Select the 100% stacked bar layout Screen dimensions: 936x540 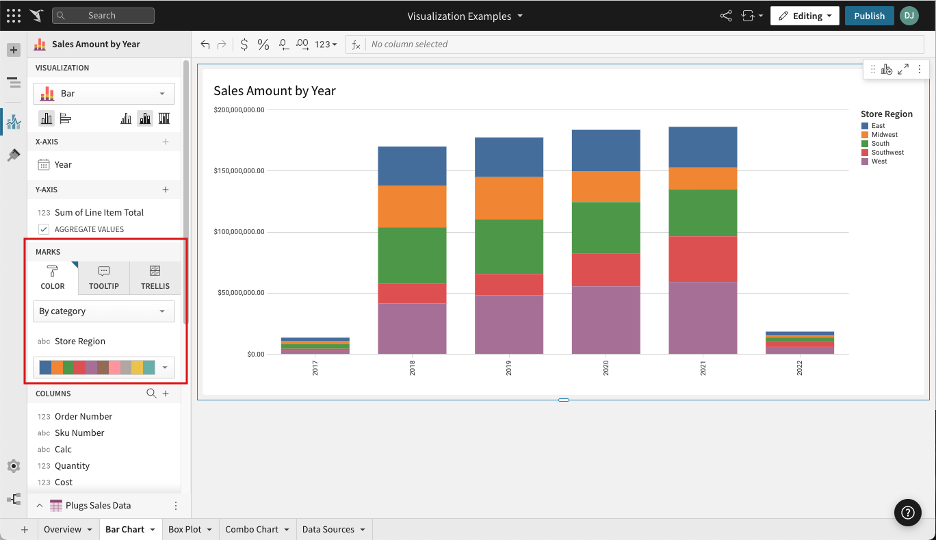pos(164,118)
